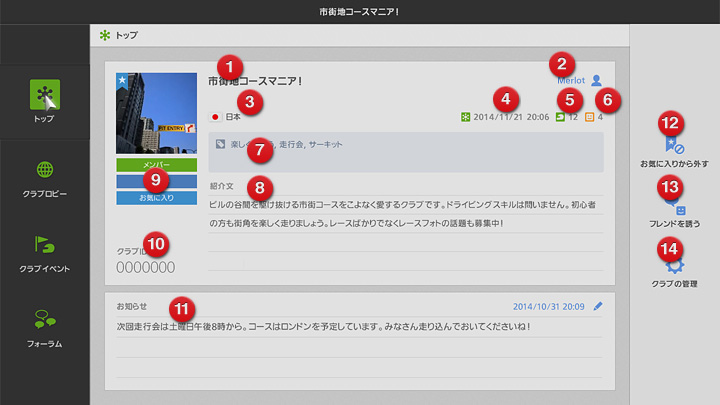Click the club ID number 0000000
This screenshot has width=720, height=405.
(x=146, y=267)
